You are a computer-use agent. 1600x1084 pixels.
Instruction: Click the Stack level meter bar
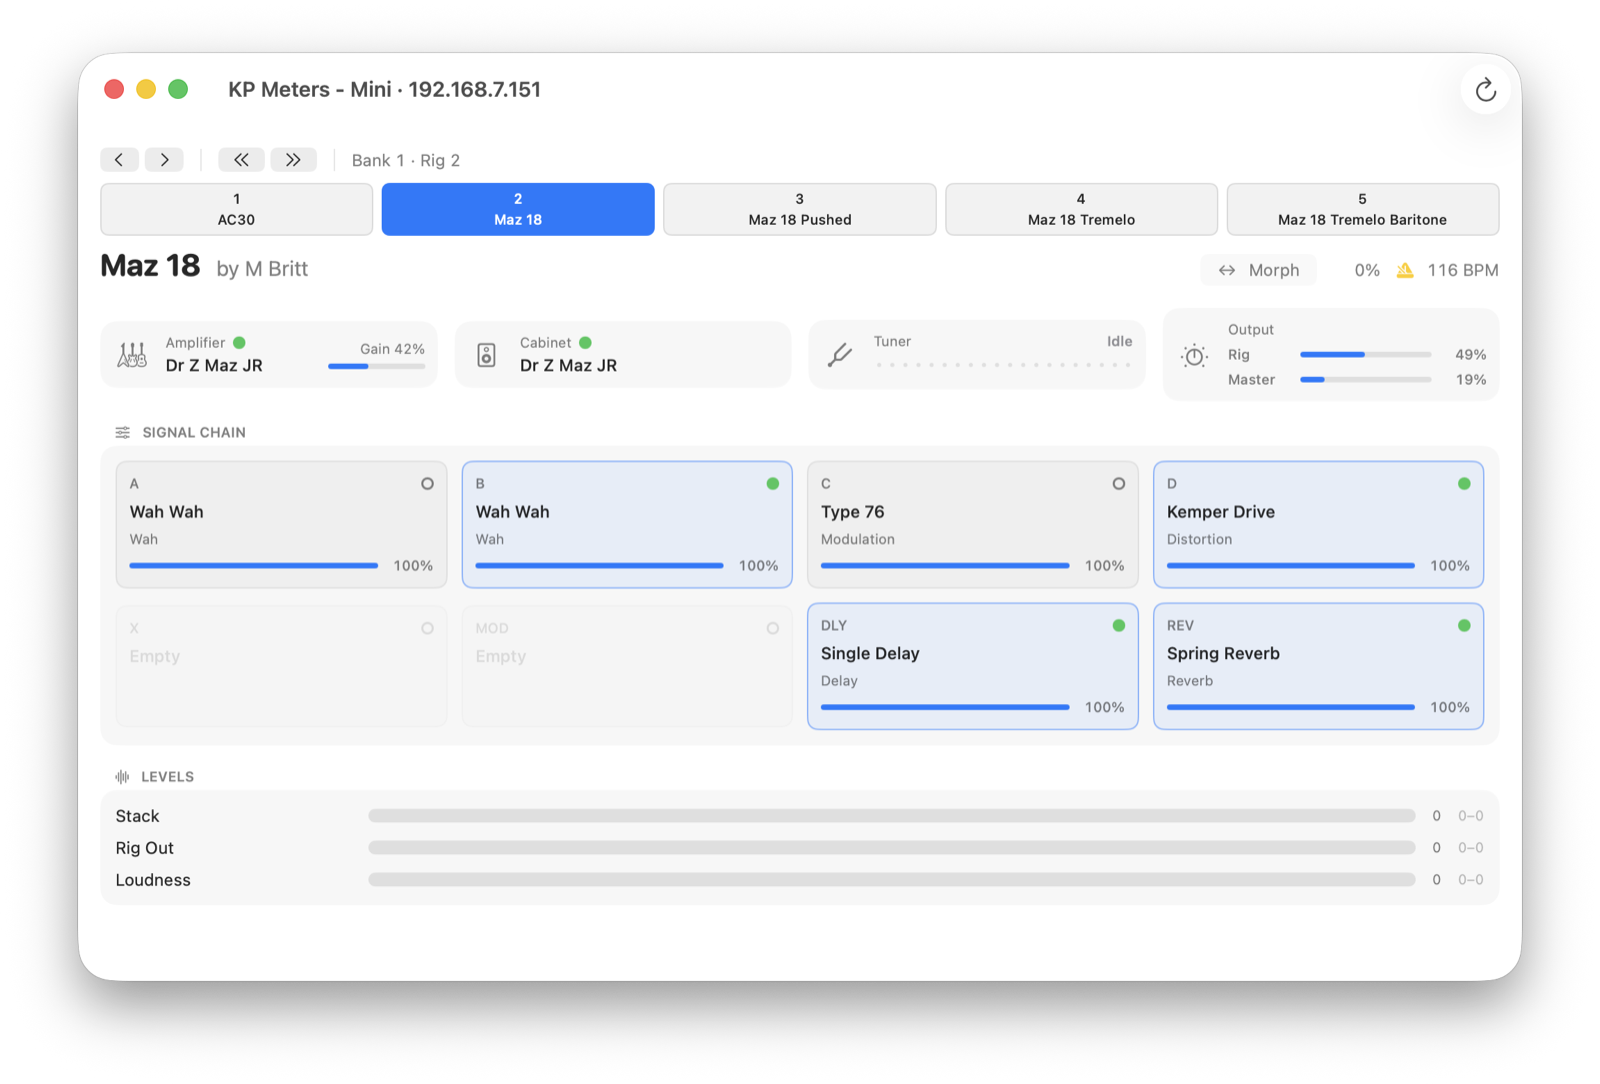pyautogui.click(x=892, y=816)
